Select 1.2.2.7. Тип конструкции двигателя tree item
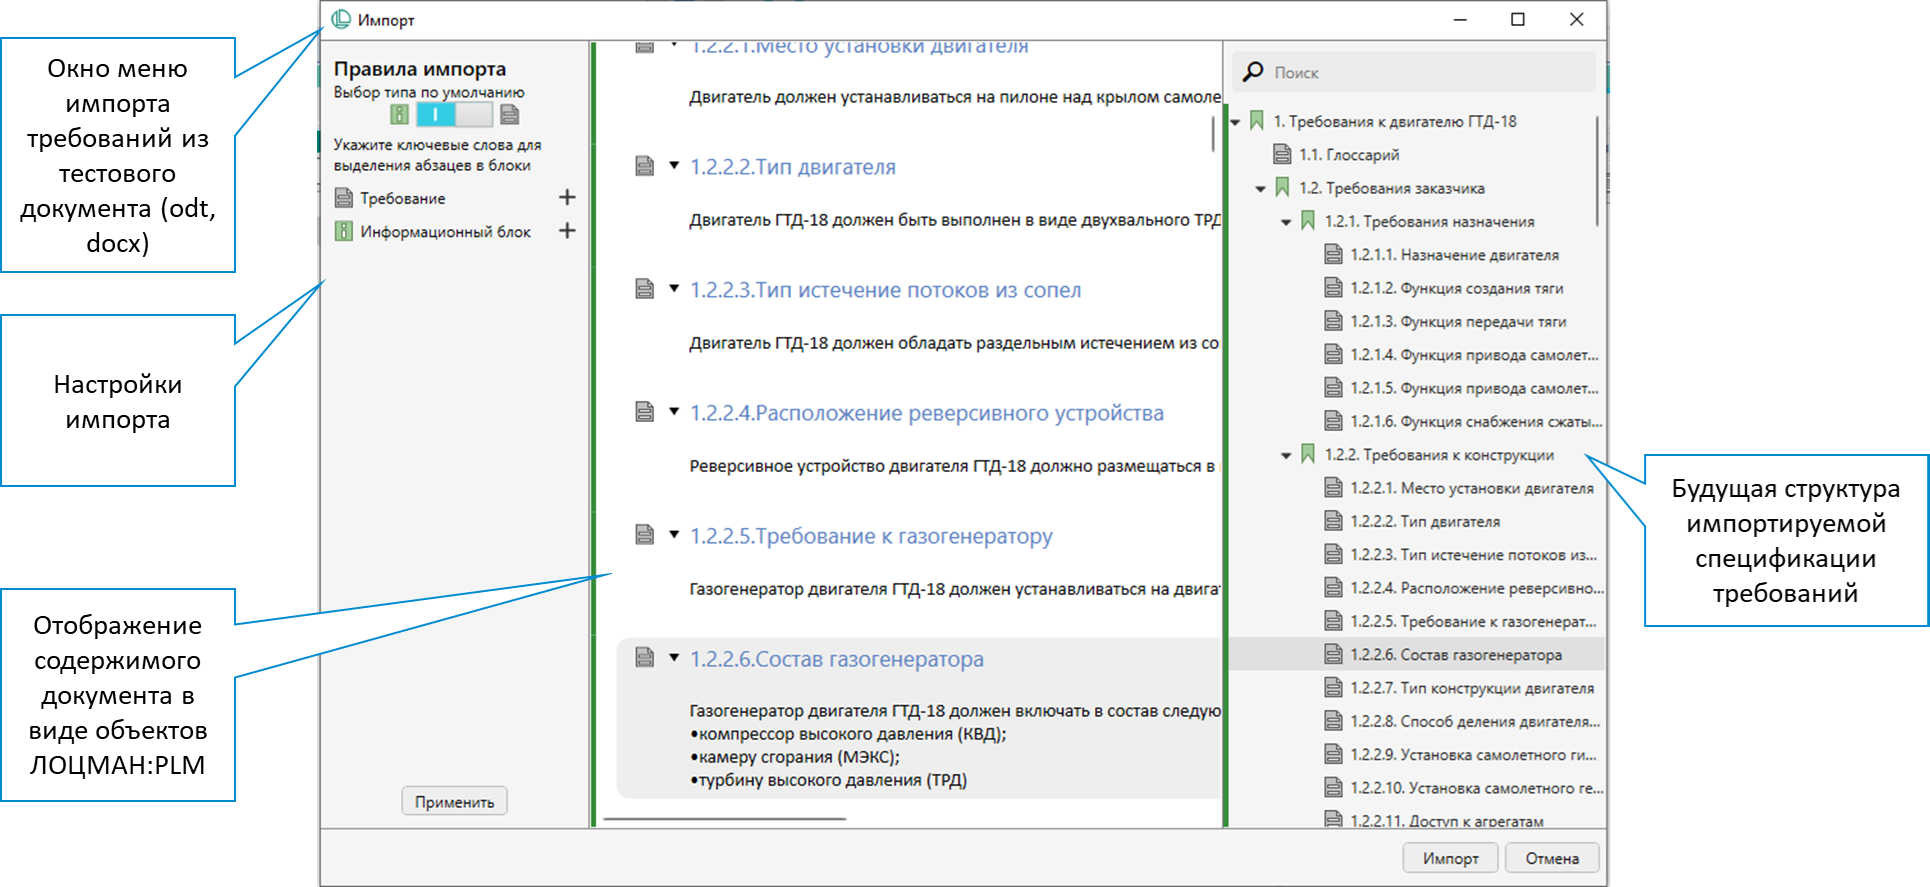 [1471, 688]
